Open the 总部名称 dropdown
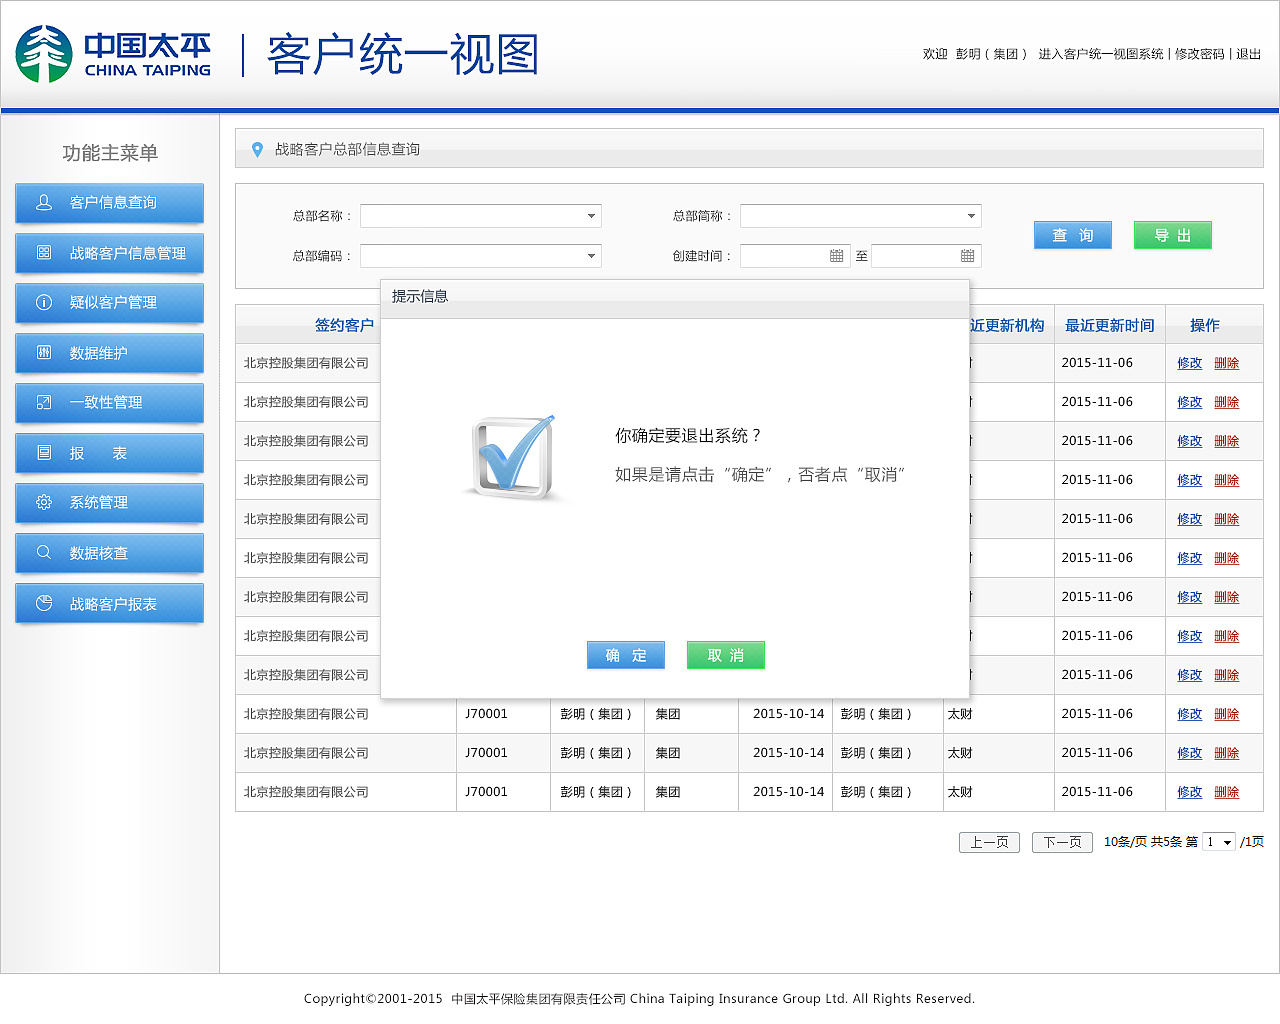The height and width of the screenshot is (1024, 1280). [591, 215]
